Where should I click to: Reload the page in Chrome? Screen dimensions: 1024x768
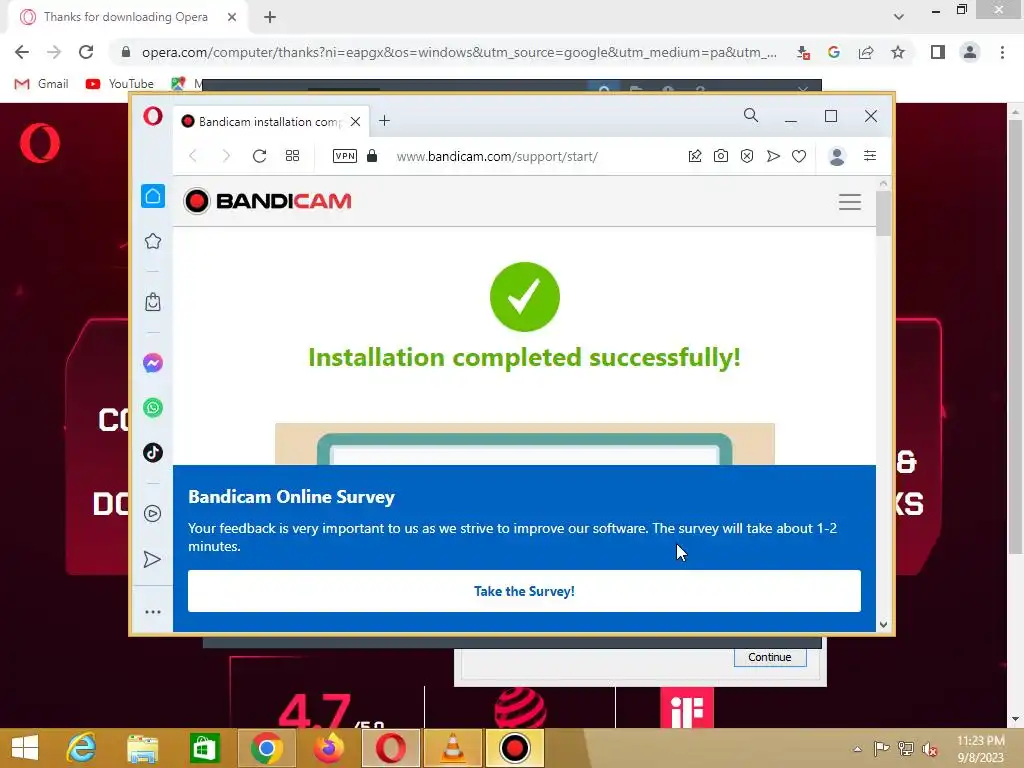(x=86, y=52)
